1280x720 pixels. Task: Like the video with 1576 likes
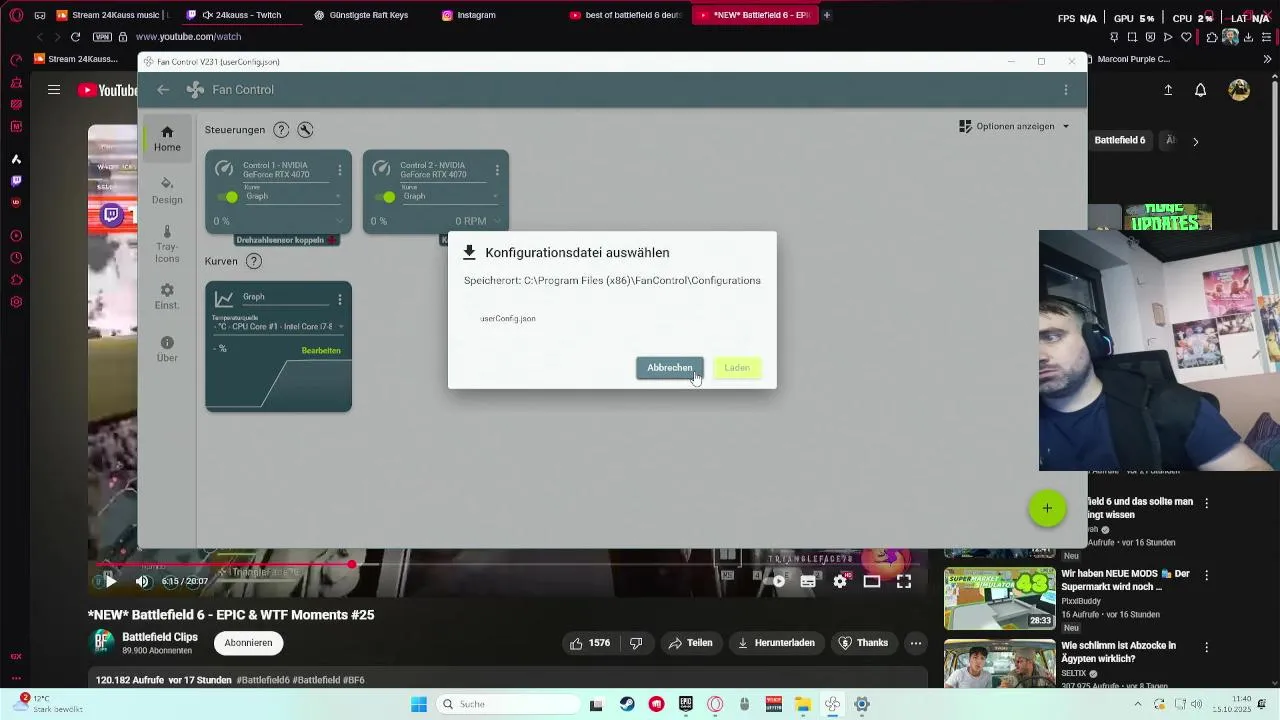tap(589, 643)
